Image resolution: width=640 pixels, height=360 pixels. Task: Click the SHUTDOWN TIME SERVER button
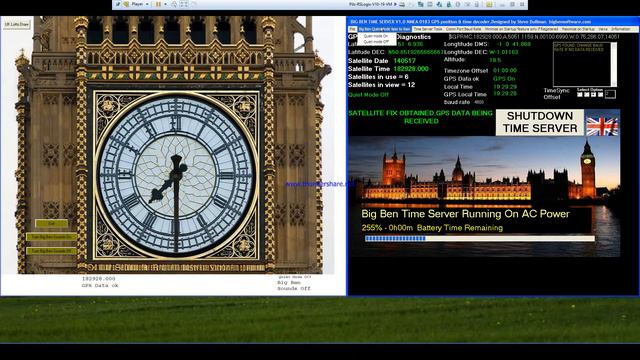coord(540,122)
